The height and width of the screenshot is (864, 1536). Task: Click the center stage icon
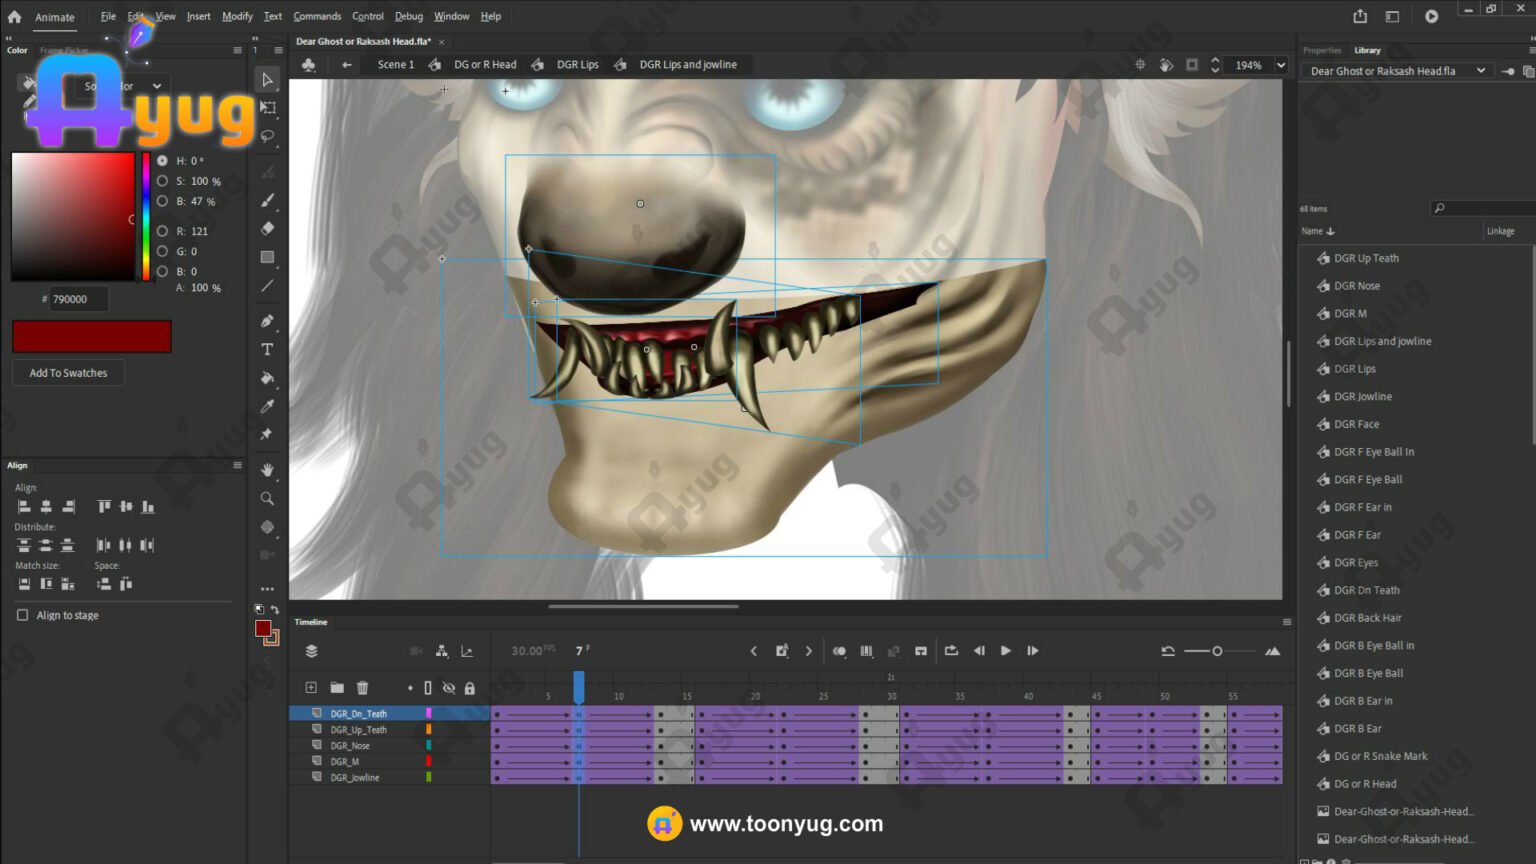(x=1140, y=65)
